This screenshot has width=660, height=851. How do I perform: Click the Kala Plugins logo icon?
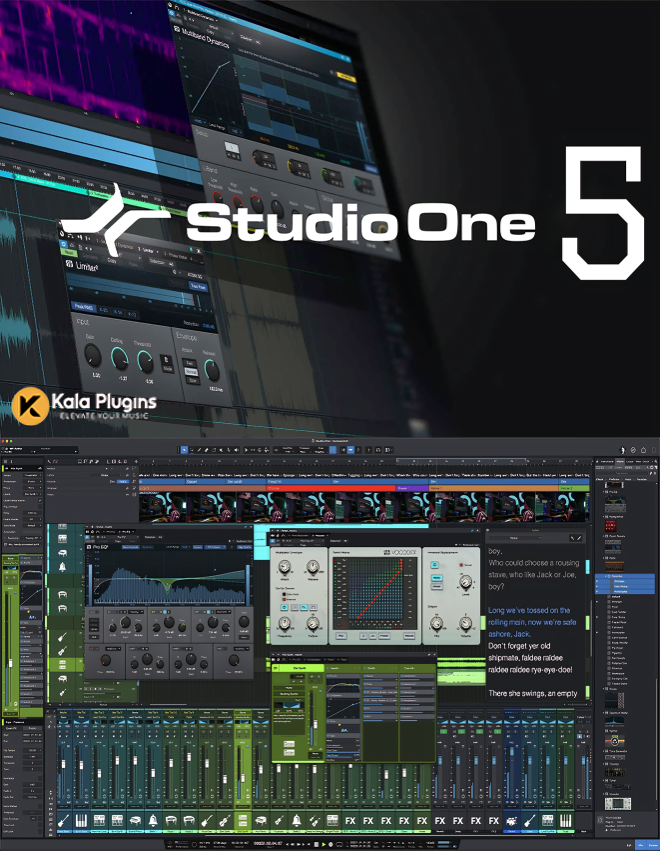point(31,403)
